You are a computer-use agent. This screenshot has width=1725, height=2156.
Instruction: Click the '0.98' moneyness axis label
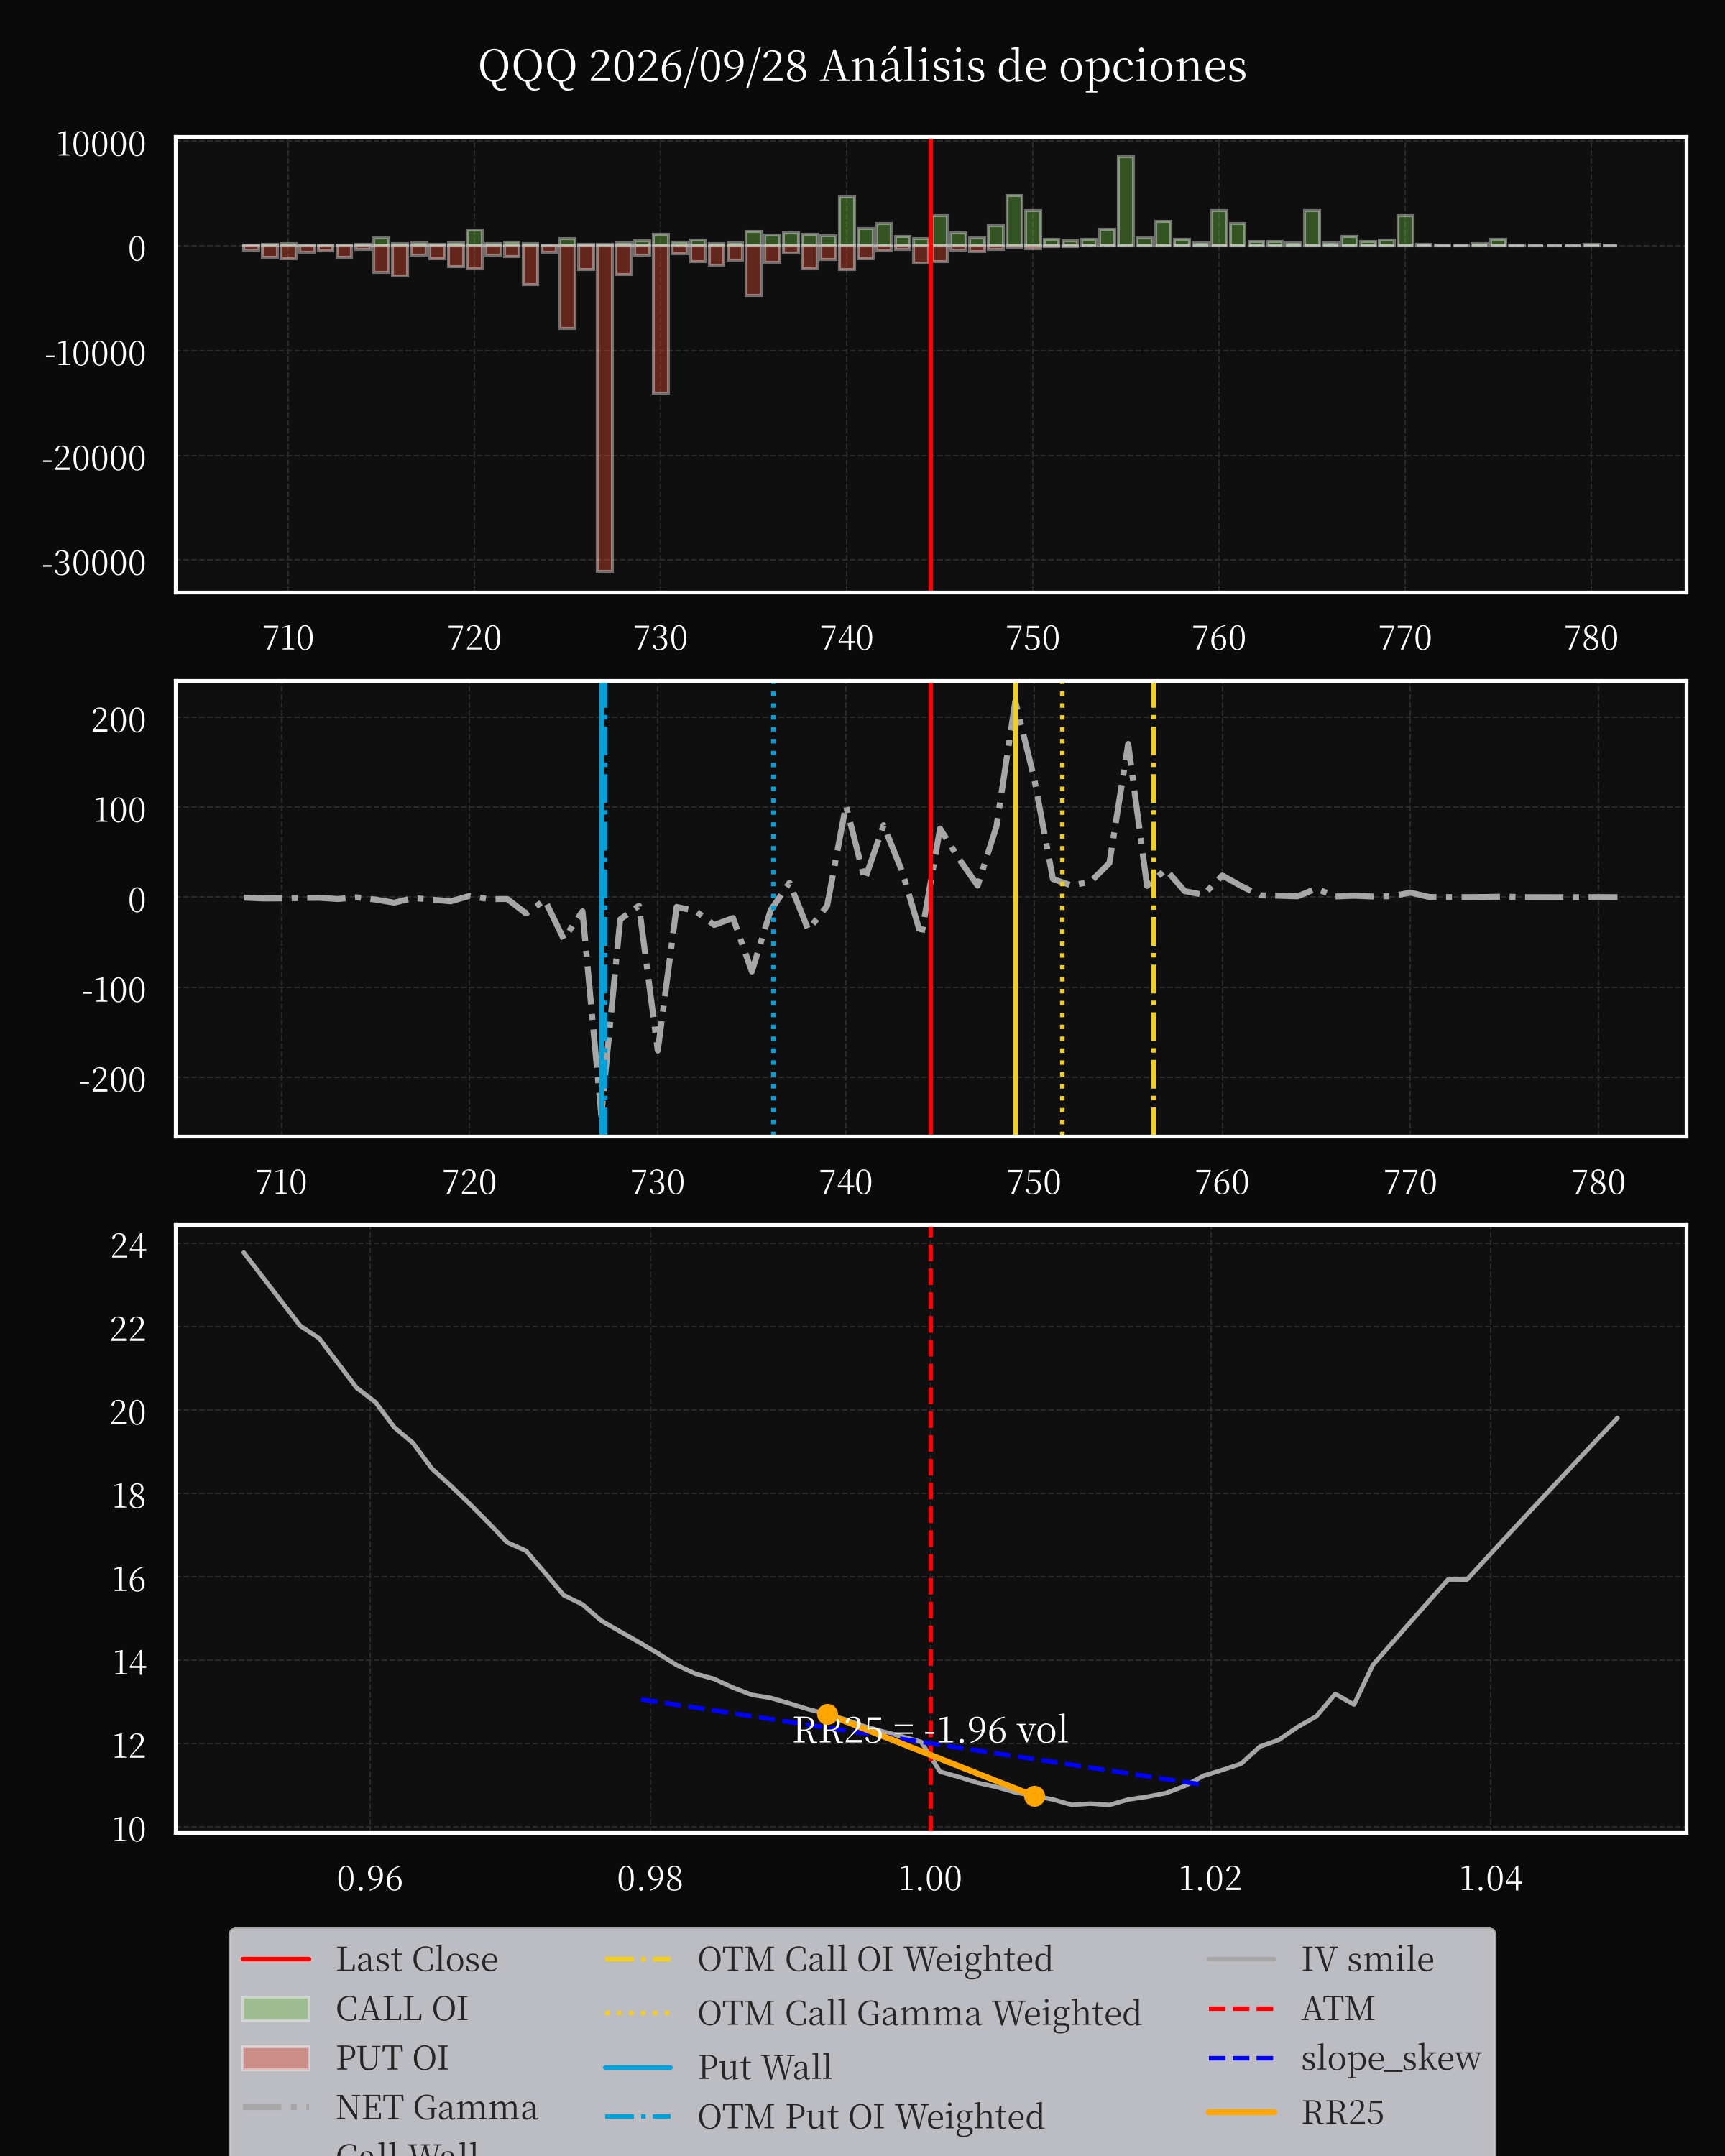(x=650, y=1878)
